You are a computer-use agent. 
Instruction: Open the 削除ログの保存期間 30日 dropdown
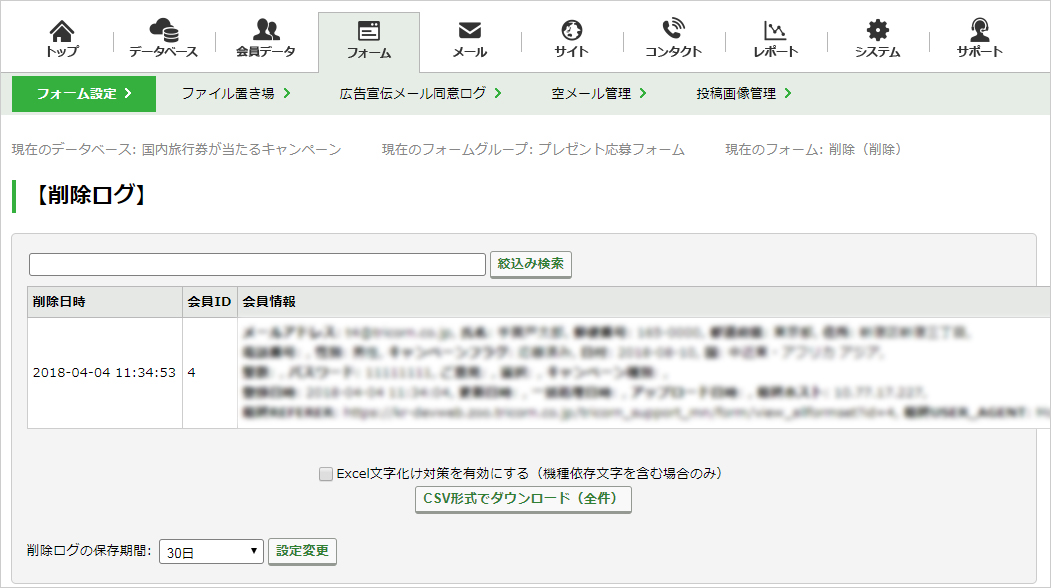(211, 552)
